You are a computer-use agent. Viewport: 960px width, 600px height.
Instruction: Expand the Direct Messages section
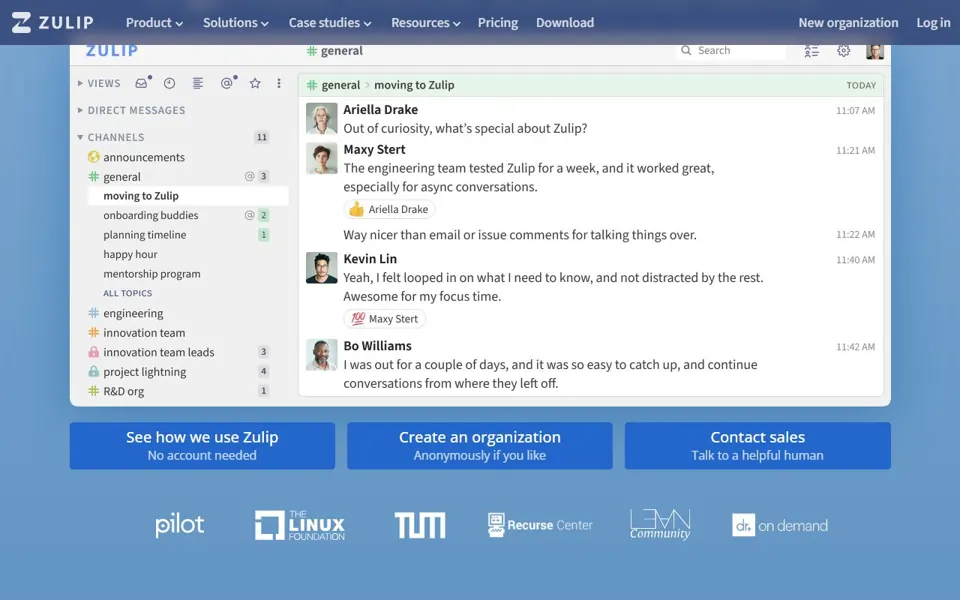tap(80, 110)
